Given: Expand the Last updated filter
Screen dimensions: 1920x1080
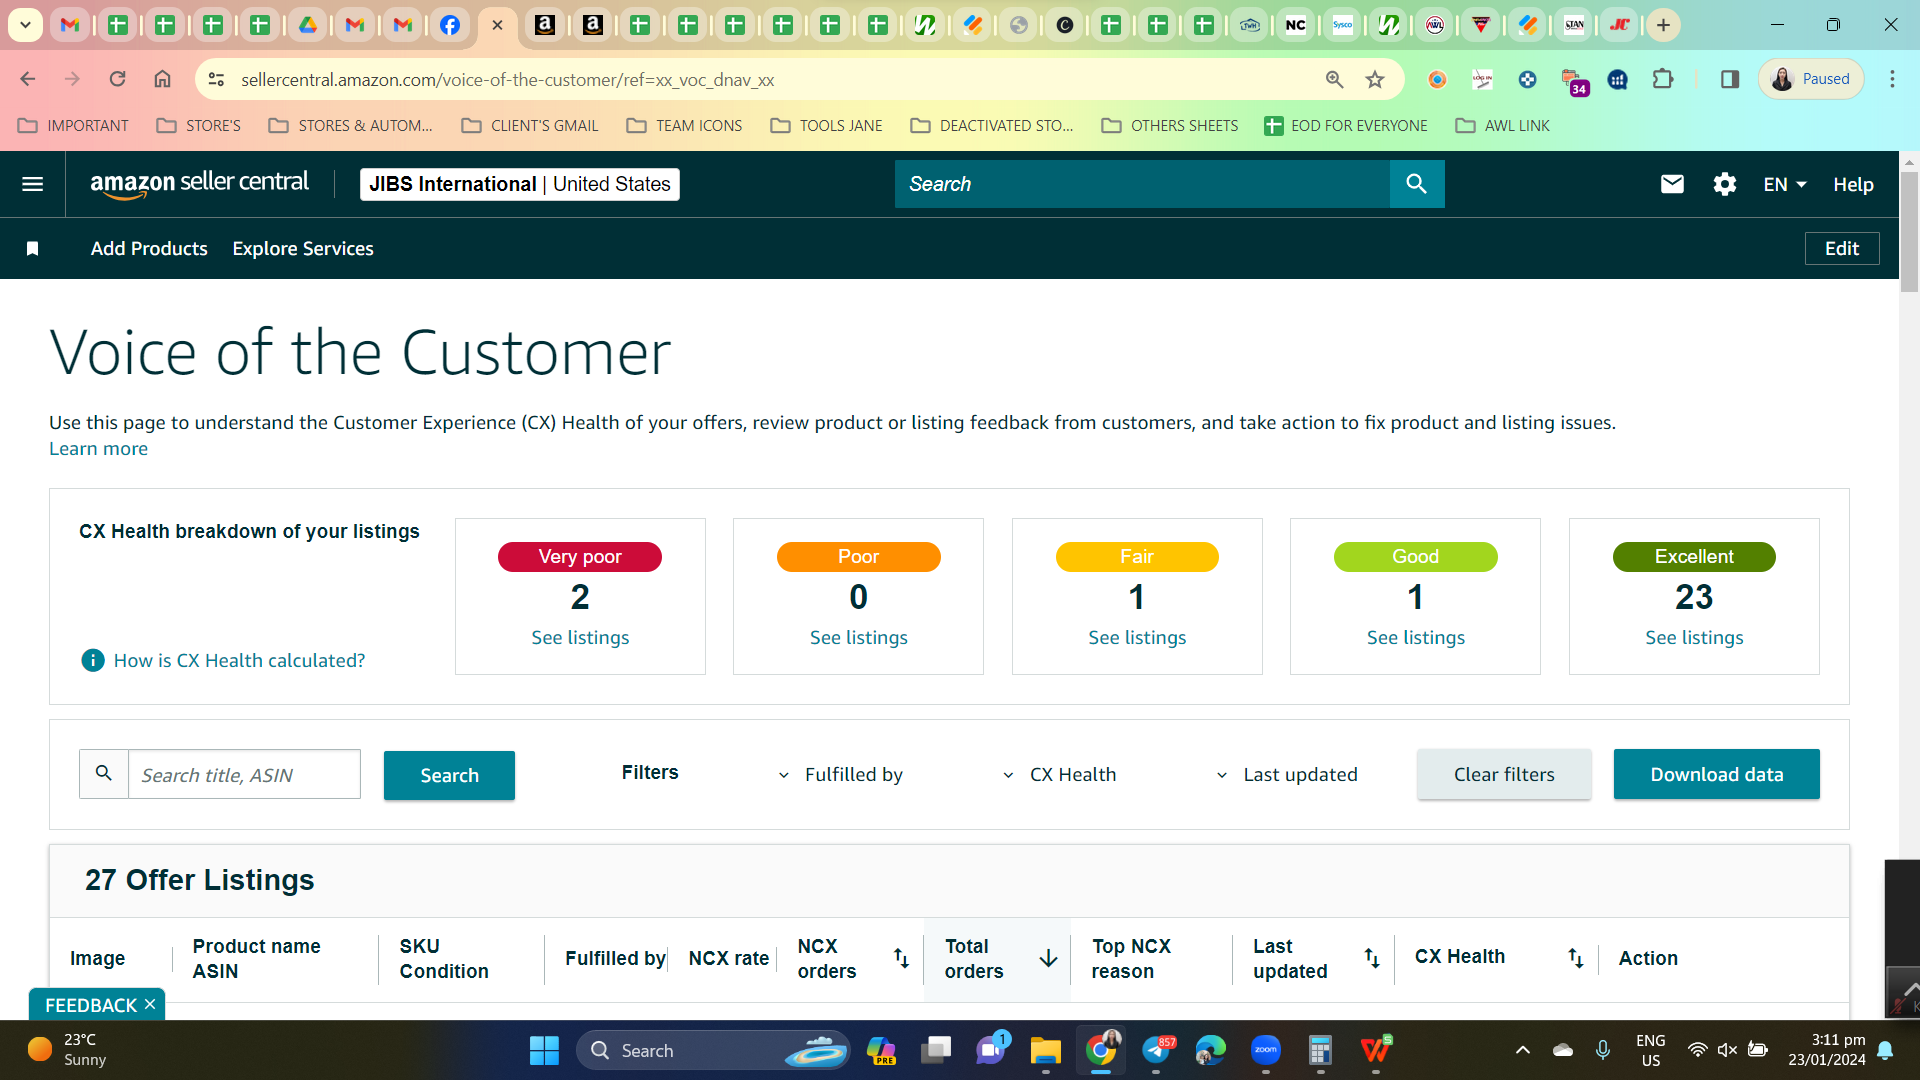Looking at the screenshot, I should coord(1286,775).
